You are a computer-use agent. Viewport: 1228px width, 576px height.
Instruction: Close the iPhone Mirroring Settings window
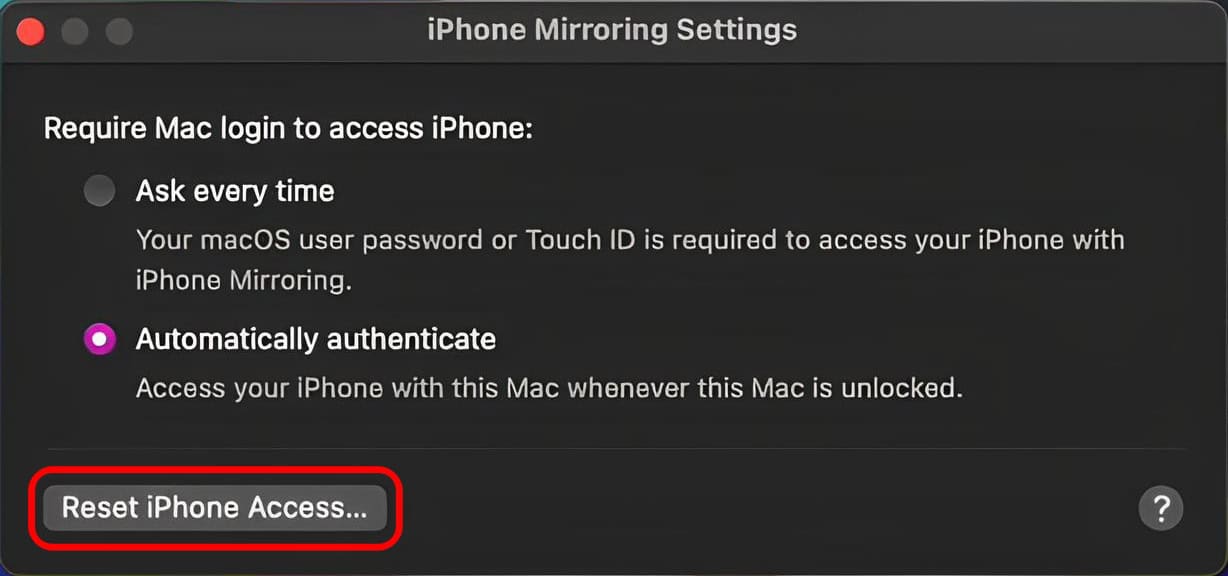[30, 30]
